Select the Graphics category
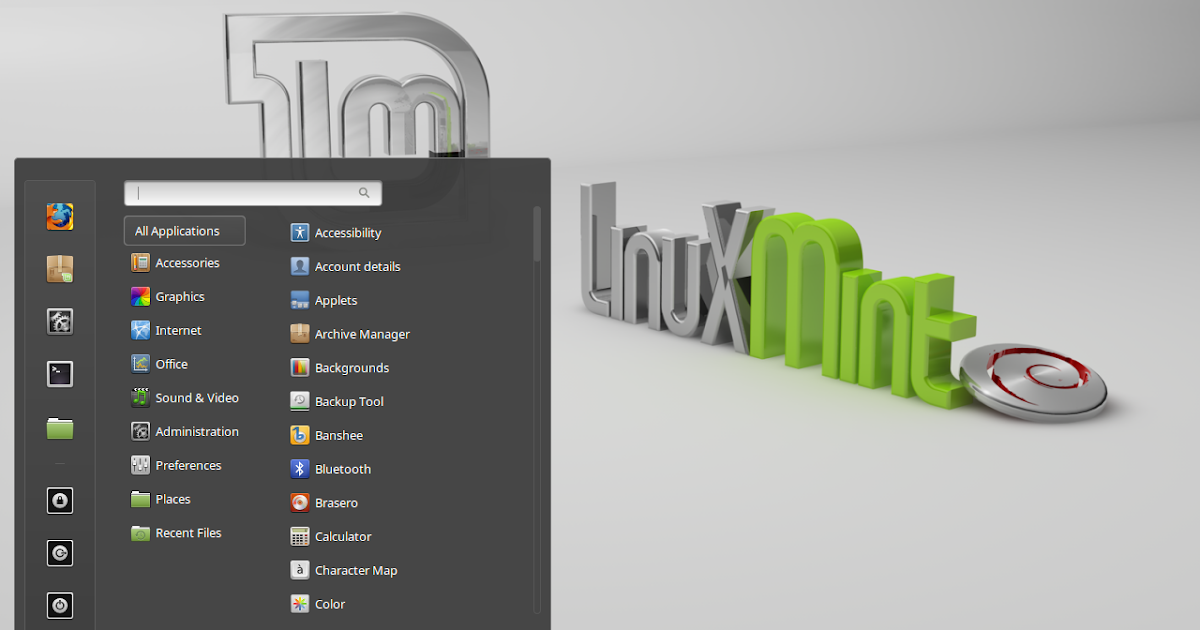The image size is (1200, 630). (180, 296)
